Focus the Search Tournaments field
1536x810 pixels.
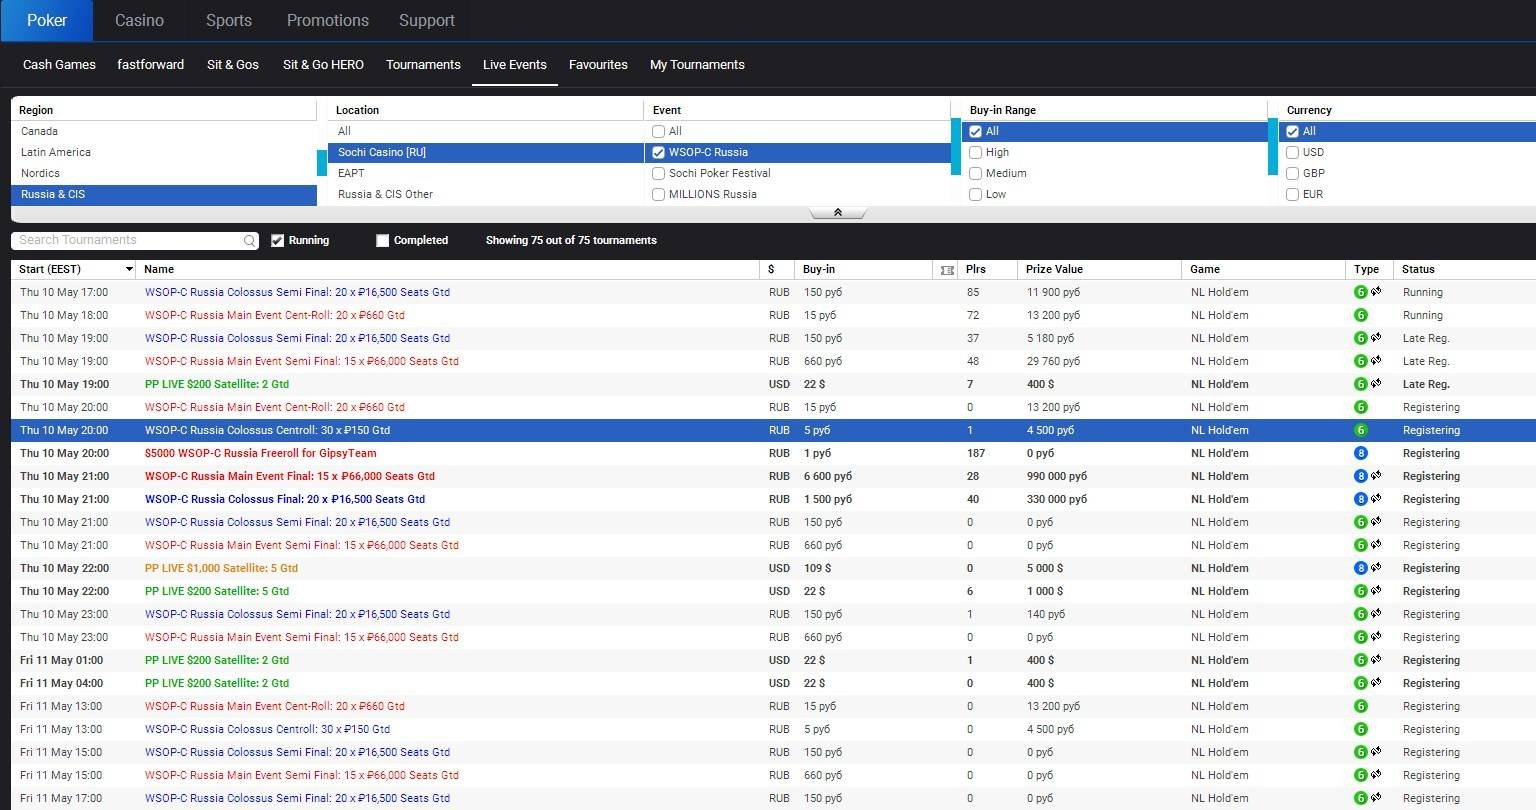pos(125,240)
